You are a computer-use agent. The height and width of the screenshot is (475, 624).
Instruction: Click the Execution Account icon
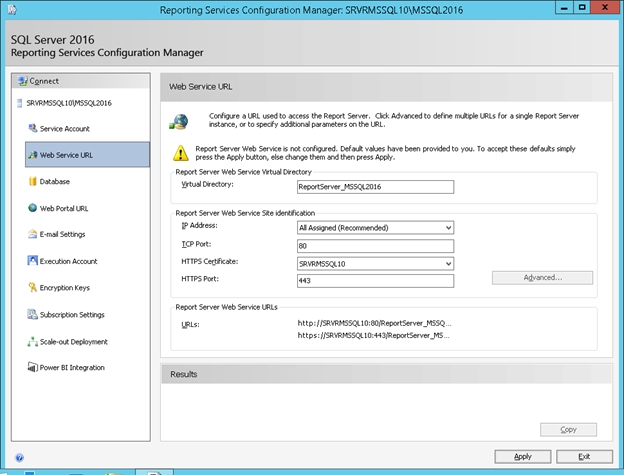32,261
